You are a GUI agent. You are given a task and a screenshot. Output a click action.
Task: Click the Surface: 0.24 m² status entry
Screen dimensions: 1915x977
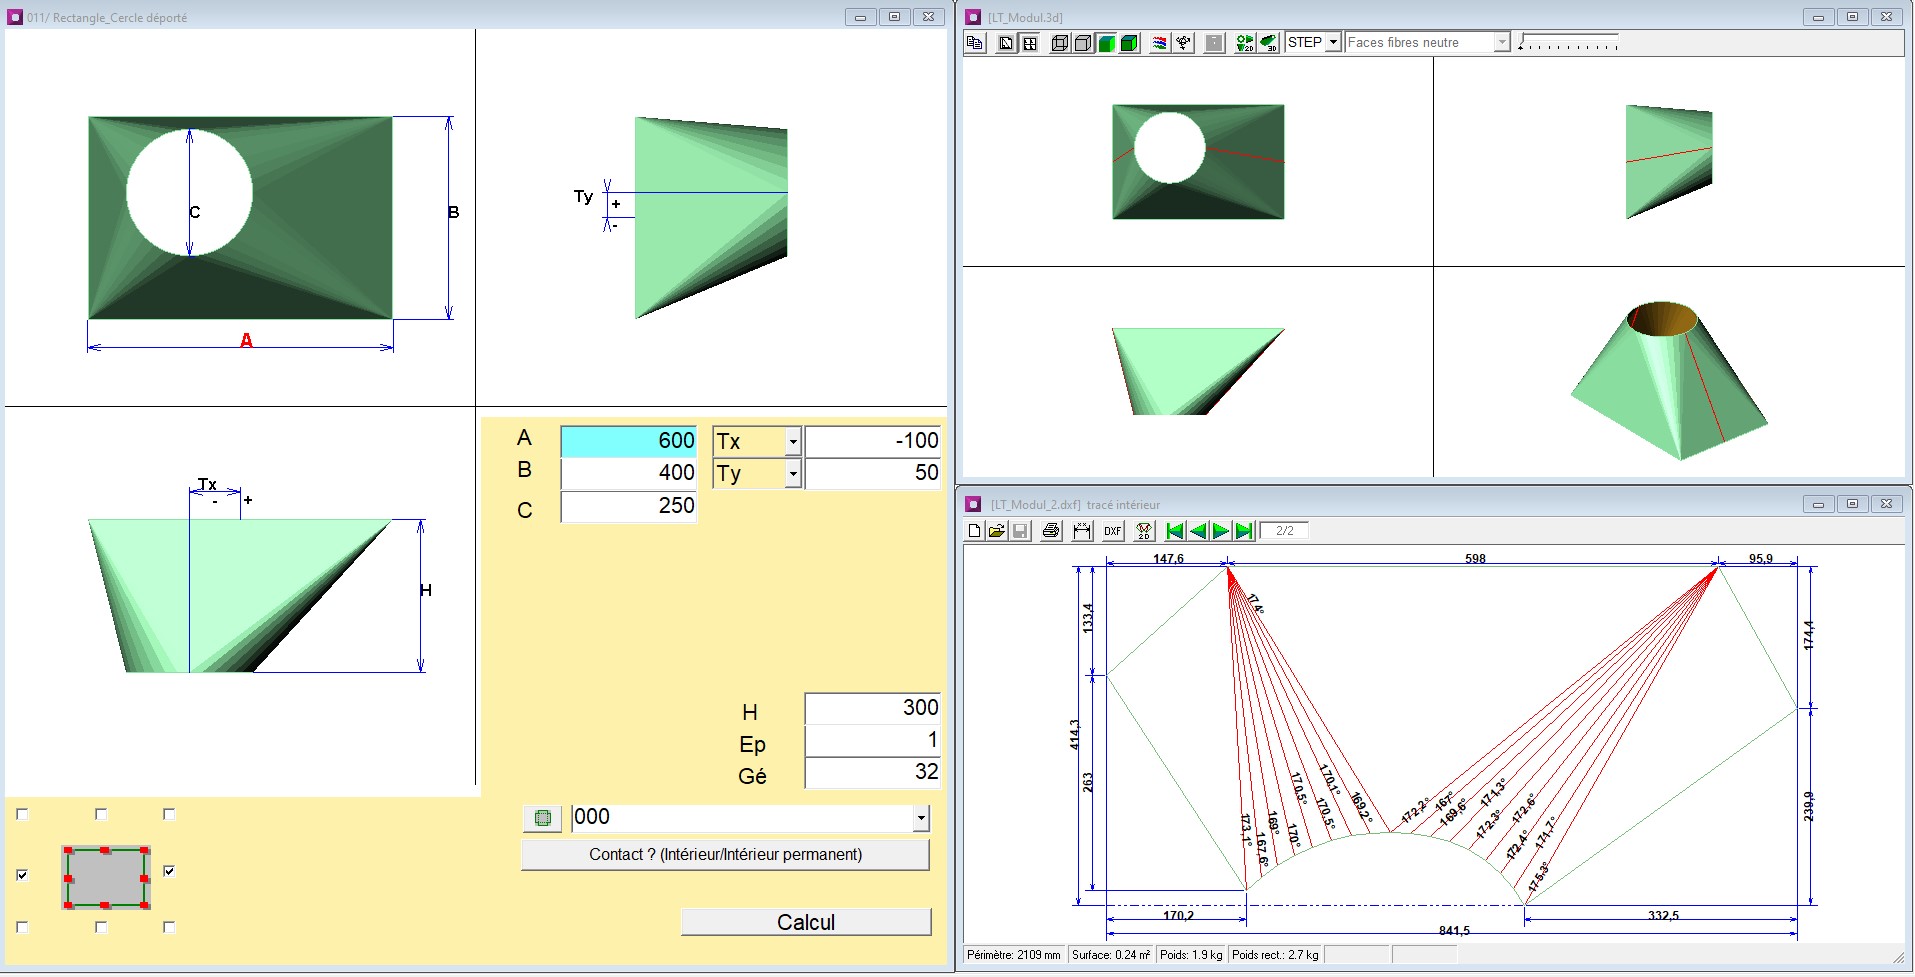pos(1111,955)
